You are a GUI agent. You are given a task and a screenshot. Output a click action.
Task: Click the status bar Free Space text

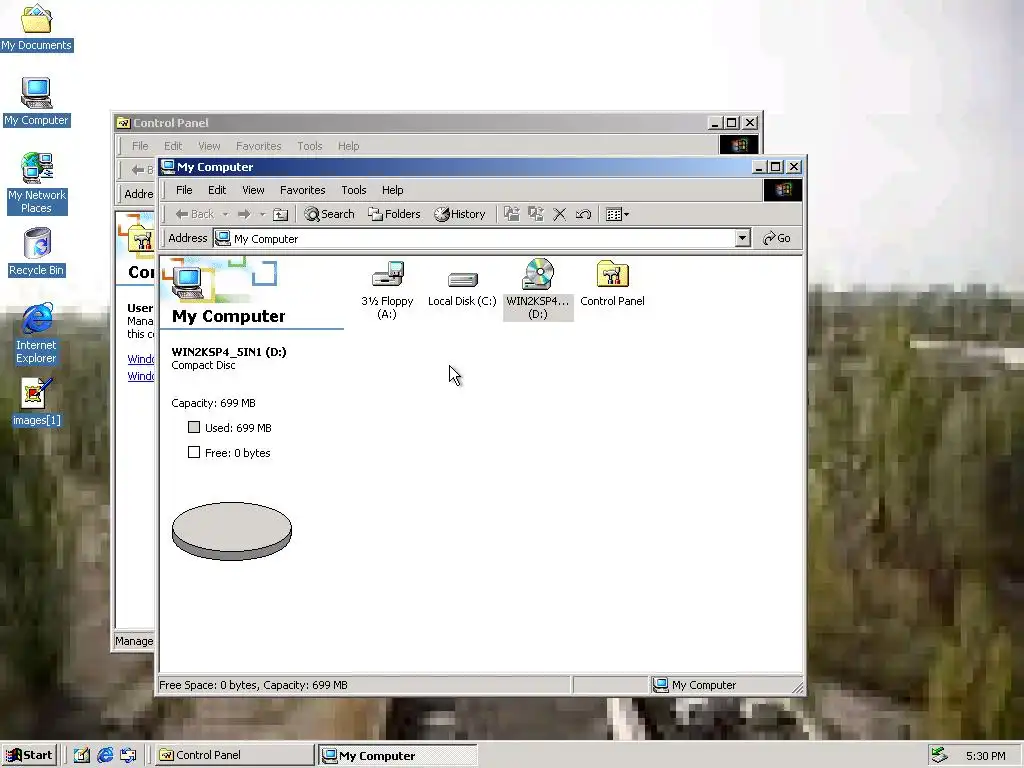click(253, 685)
